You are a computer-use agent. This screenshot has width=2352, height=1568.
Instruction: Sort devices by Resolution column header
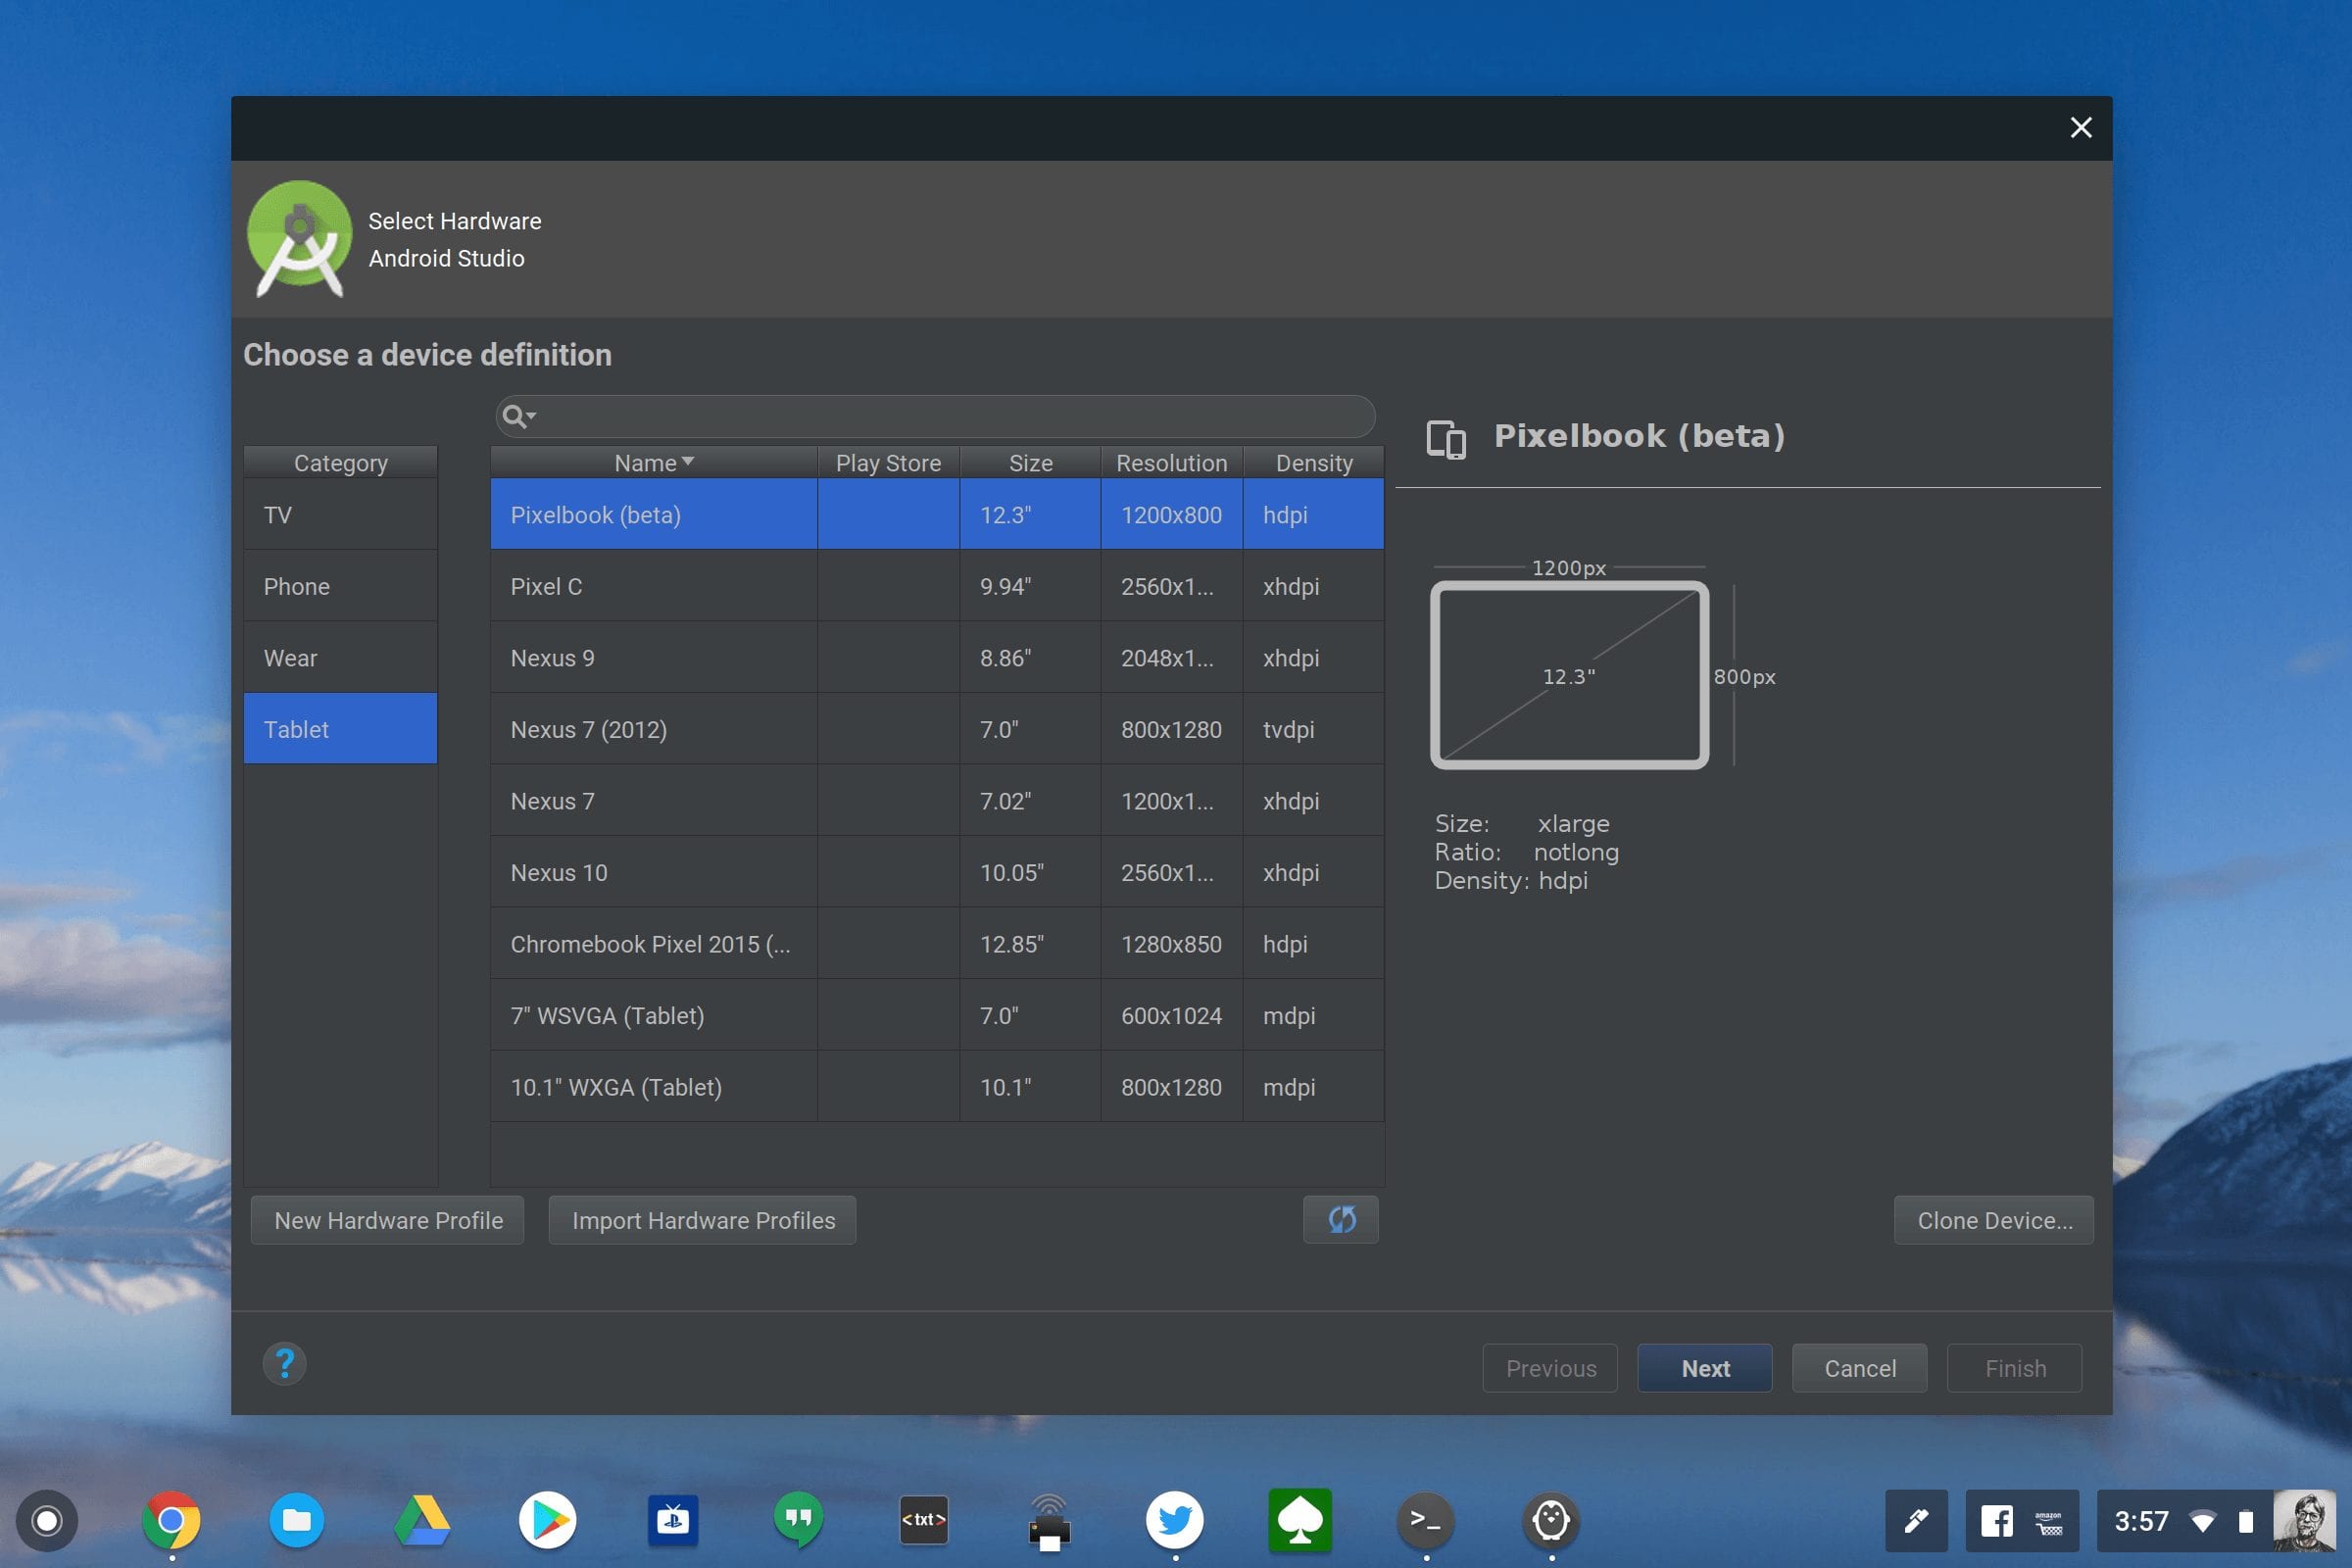[1171, 463]
